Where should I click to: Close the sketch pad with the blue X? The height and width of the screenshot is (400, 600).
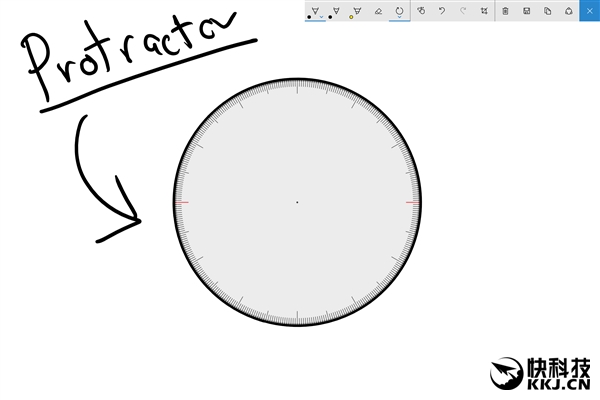(590, 11)
